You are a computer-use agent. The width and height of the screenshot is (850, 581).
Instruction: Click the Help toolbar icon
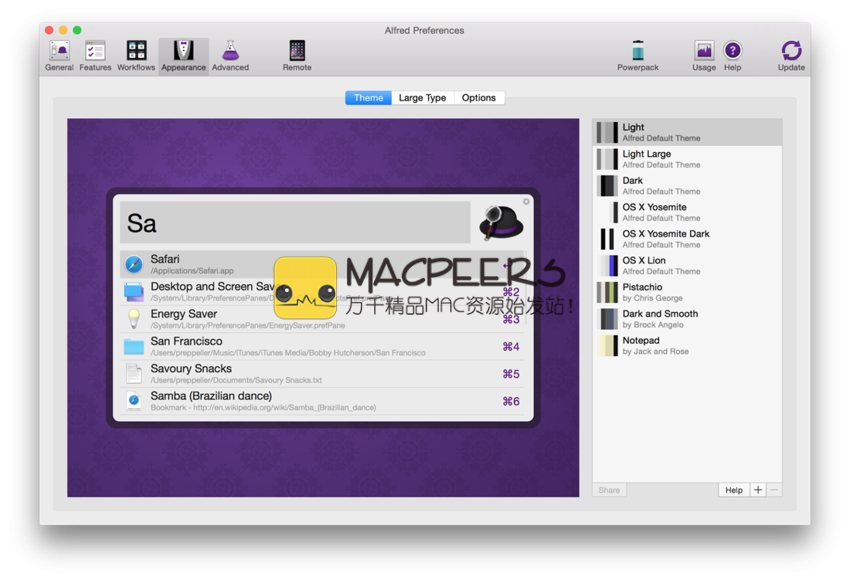tap(733, 55)
